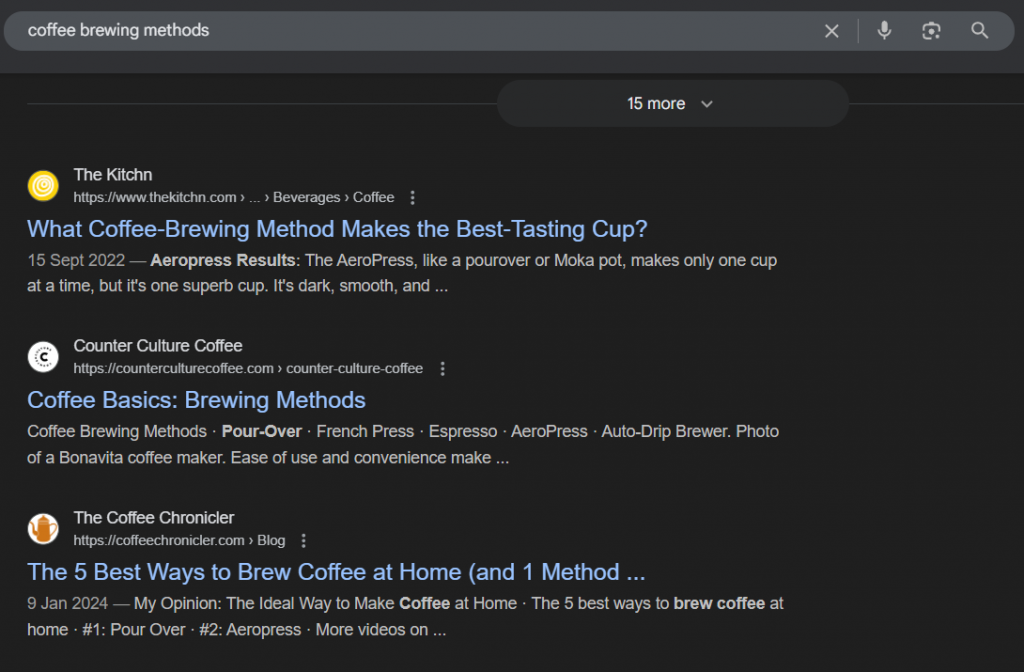Click the Blog breadcrumb under Coffee Chronicler
The width and height of the screenshot is (1024, 672).
(271, 540)
